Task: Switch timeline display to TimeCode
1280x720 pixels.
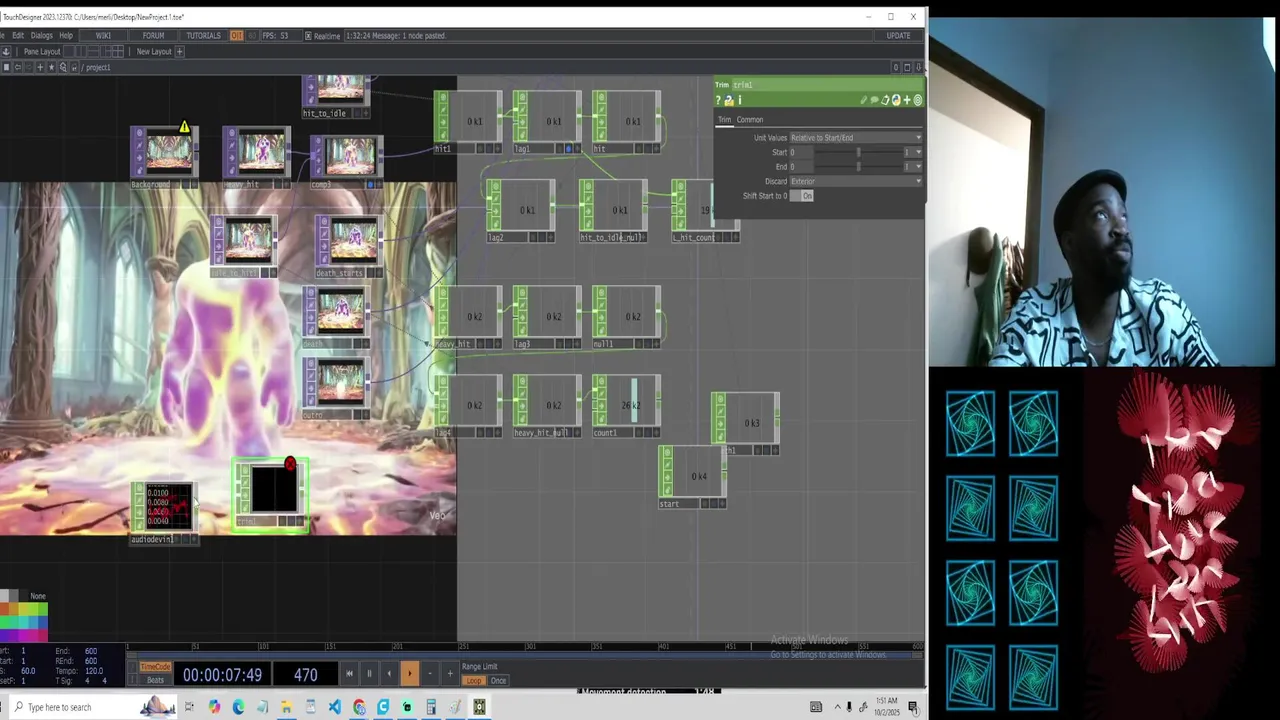Action: pos(155,667)
